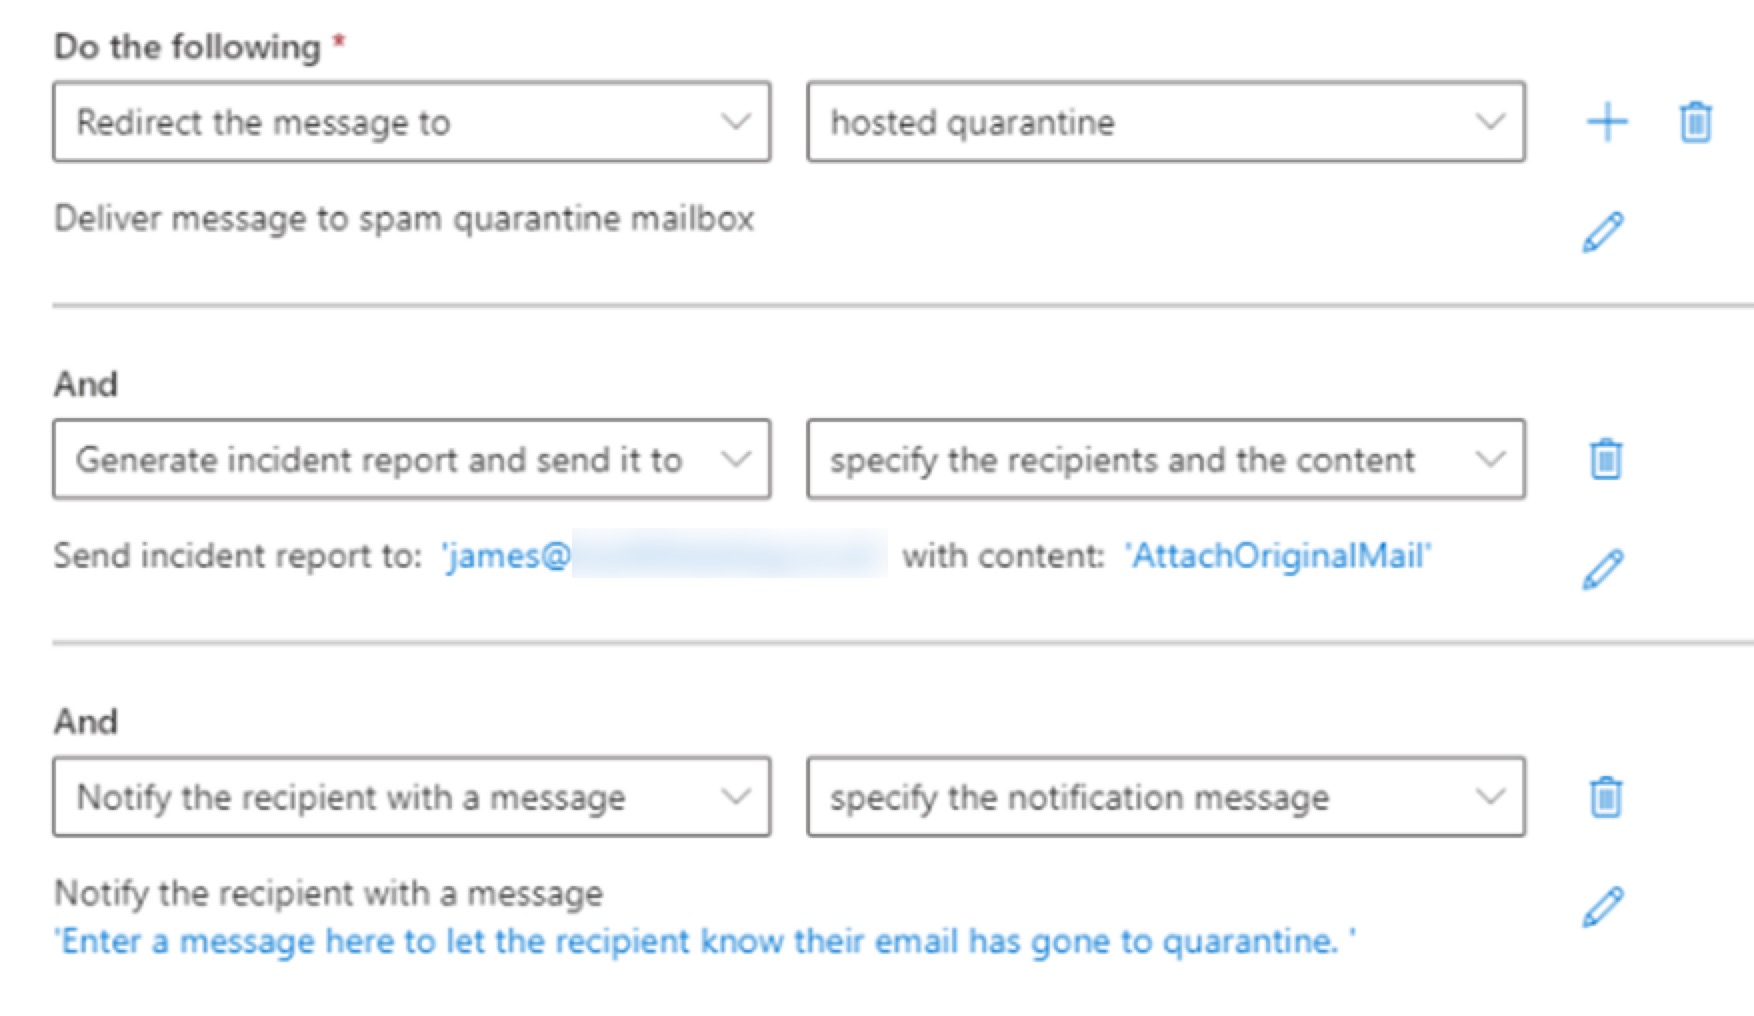Open Notify the recipient with a message dropdown
The width and height of the screenshot is (1754, 1016).
412,797
